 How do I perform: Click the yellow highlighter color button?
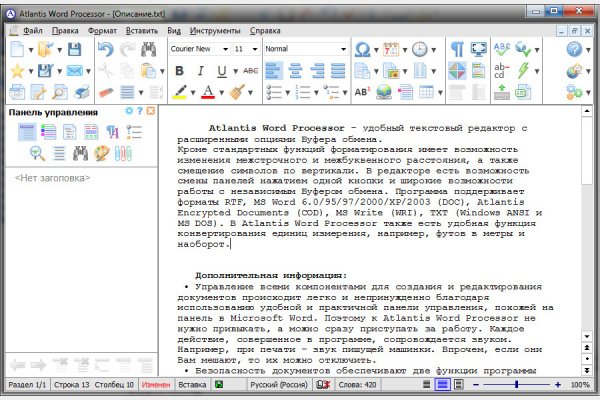(x=179, y=92)
